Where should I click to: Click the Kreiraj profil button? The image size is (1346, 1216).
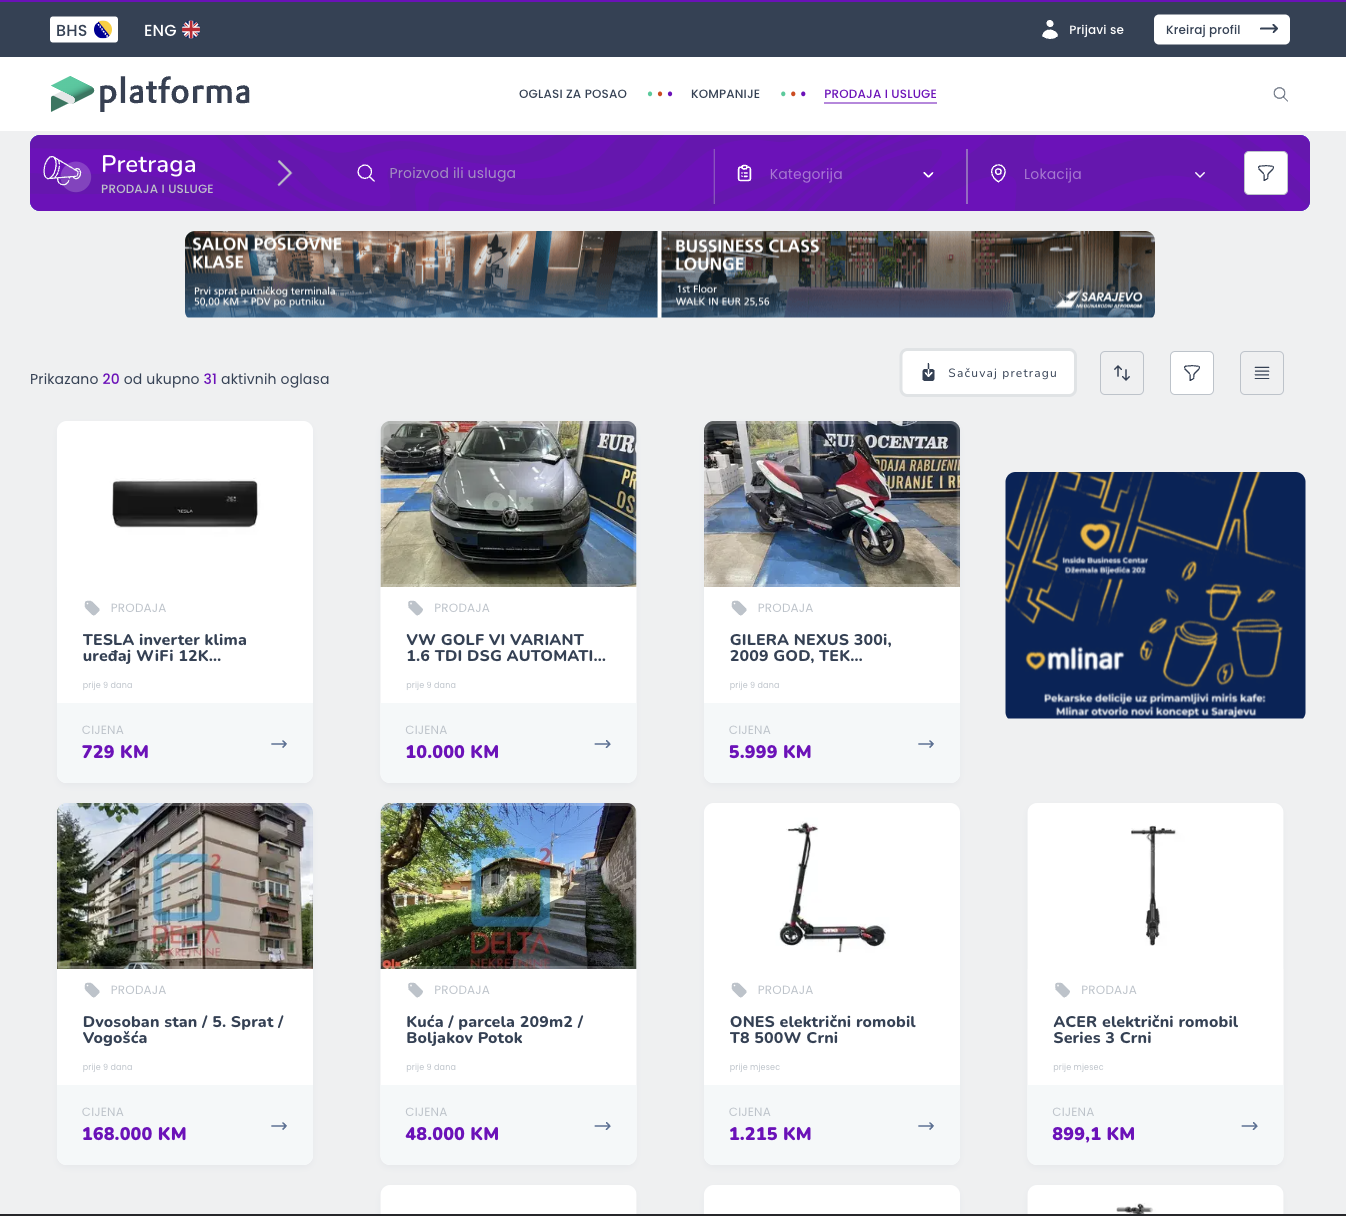(x=1221, y=30)
